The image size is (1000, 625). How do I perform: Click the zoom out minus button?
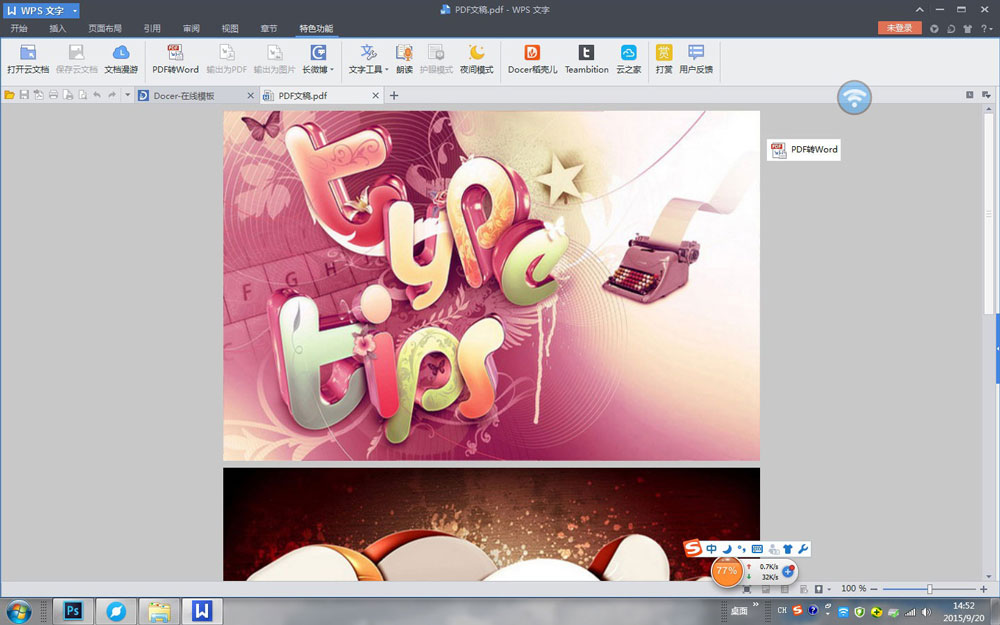click(874, 589)
